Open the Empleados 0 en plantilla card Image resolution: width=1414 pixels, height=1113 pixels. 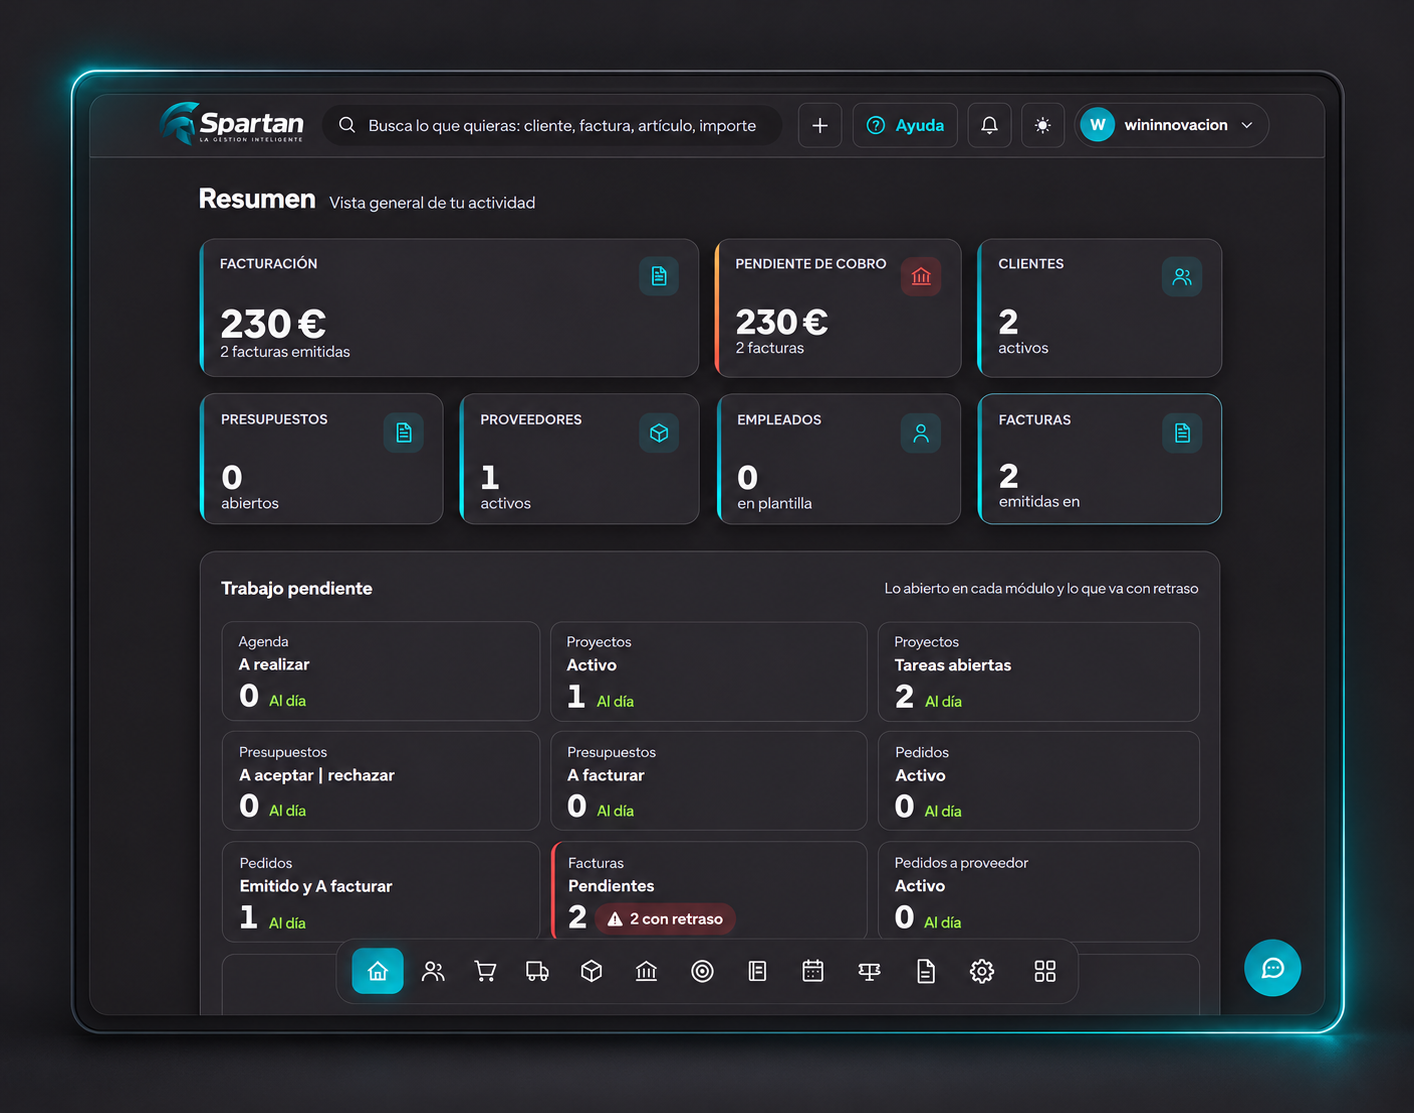839,459
